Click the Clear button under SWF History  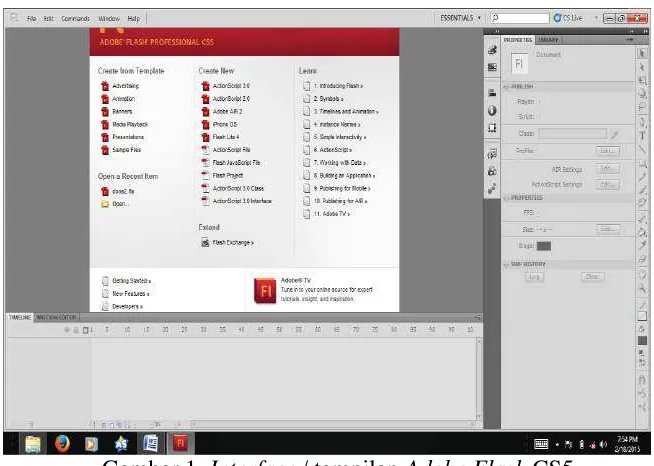tap(592, 277)
